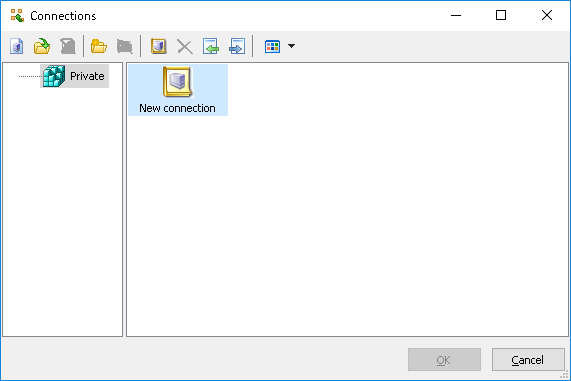Viewport: 571px width, 381px height.
Task: Click the Cancel button
Action: (x=528, y=360)
